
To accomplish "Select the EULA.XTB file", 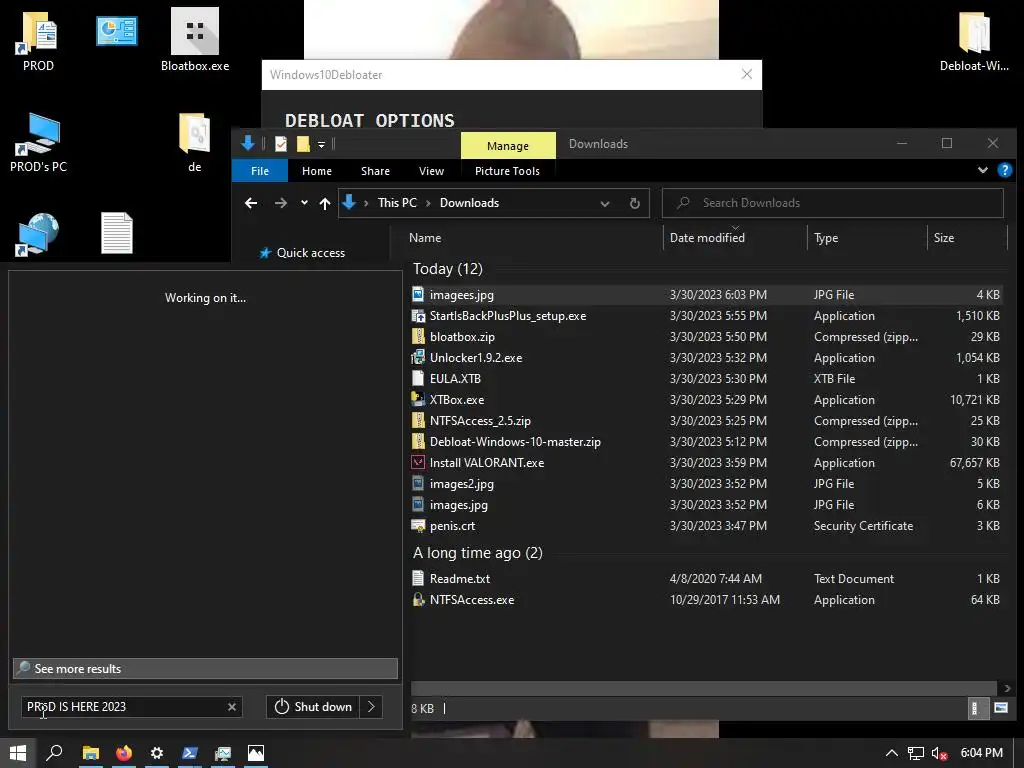I will (x=705, y=378).
